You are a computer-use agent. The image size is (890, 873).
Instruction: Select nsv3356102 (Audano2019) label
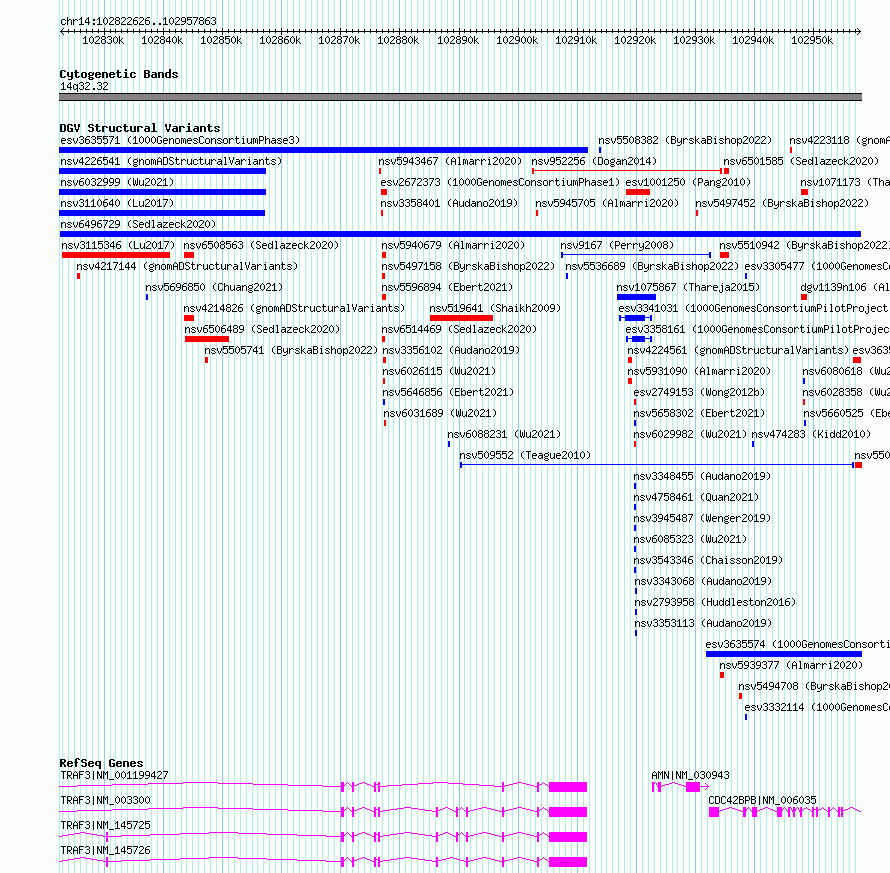[x=451, y=350]
